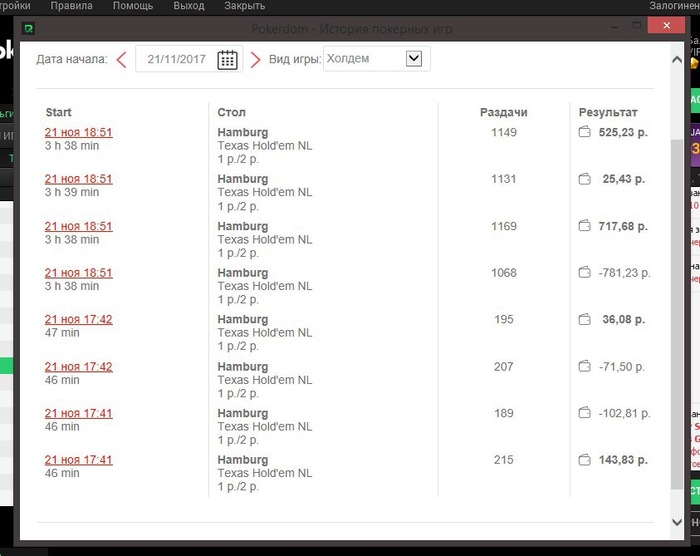
Task: Click the Результат column header
Action: click(608, 112)
